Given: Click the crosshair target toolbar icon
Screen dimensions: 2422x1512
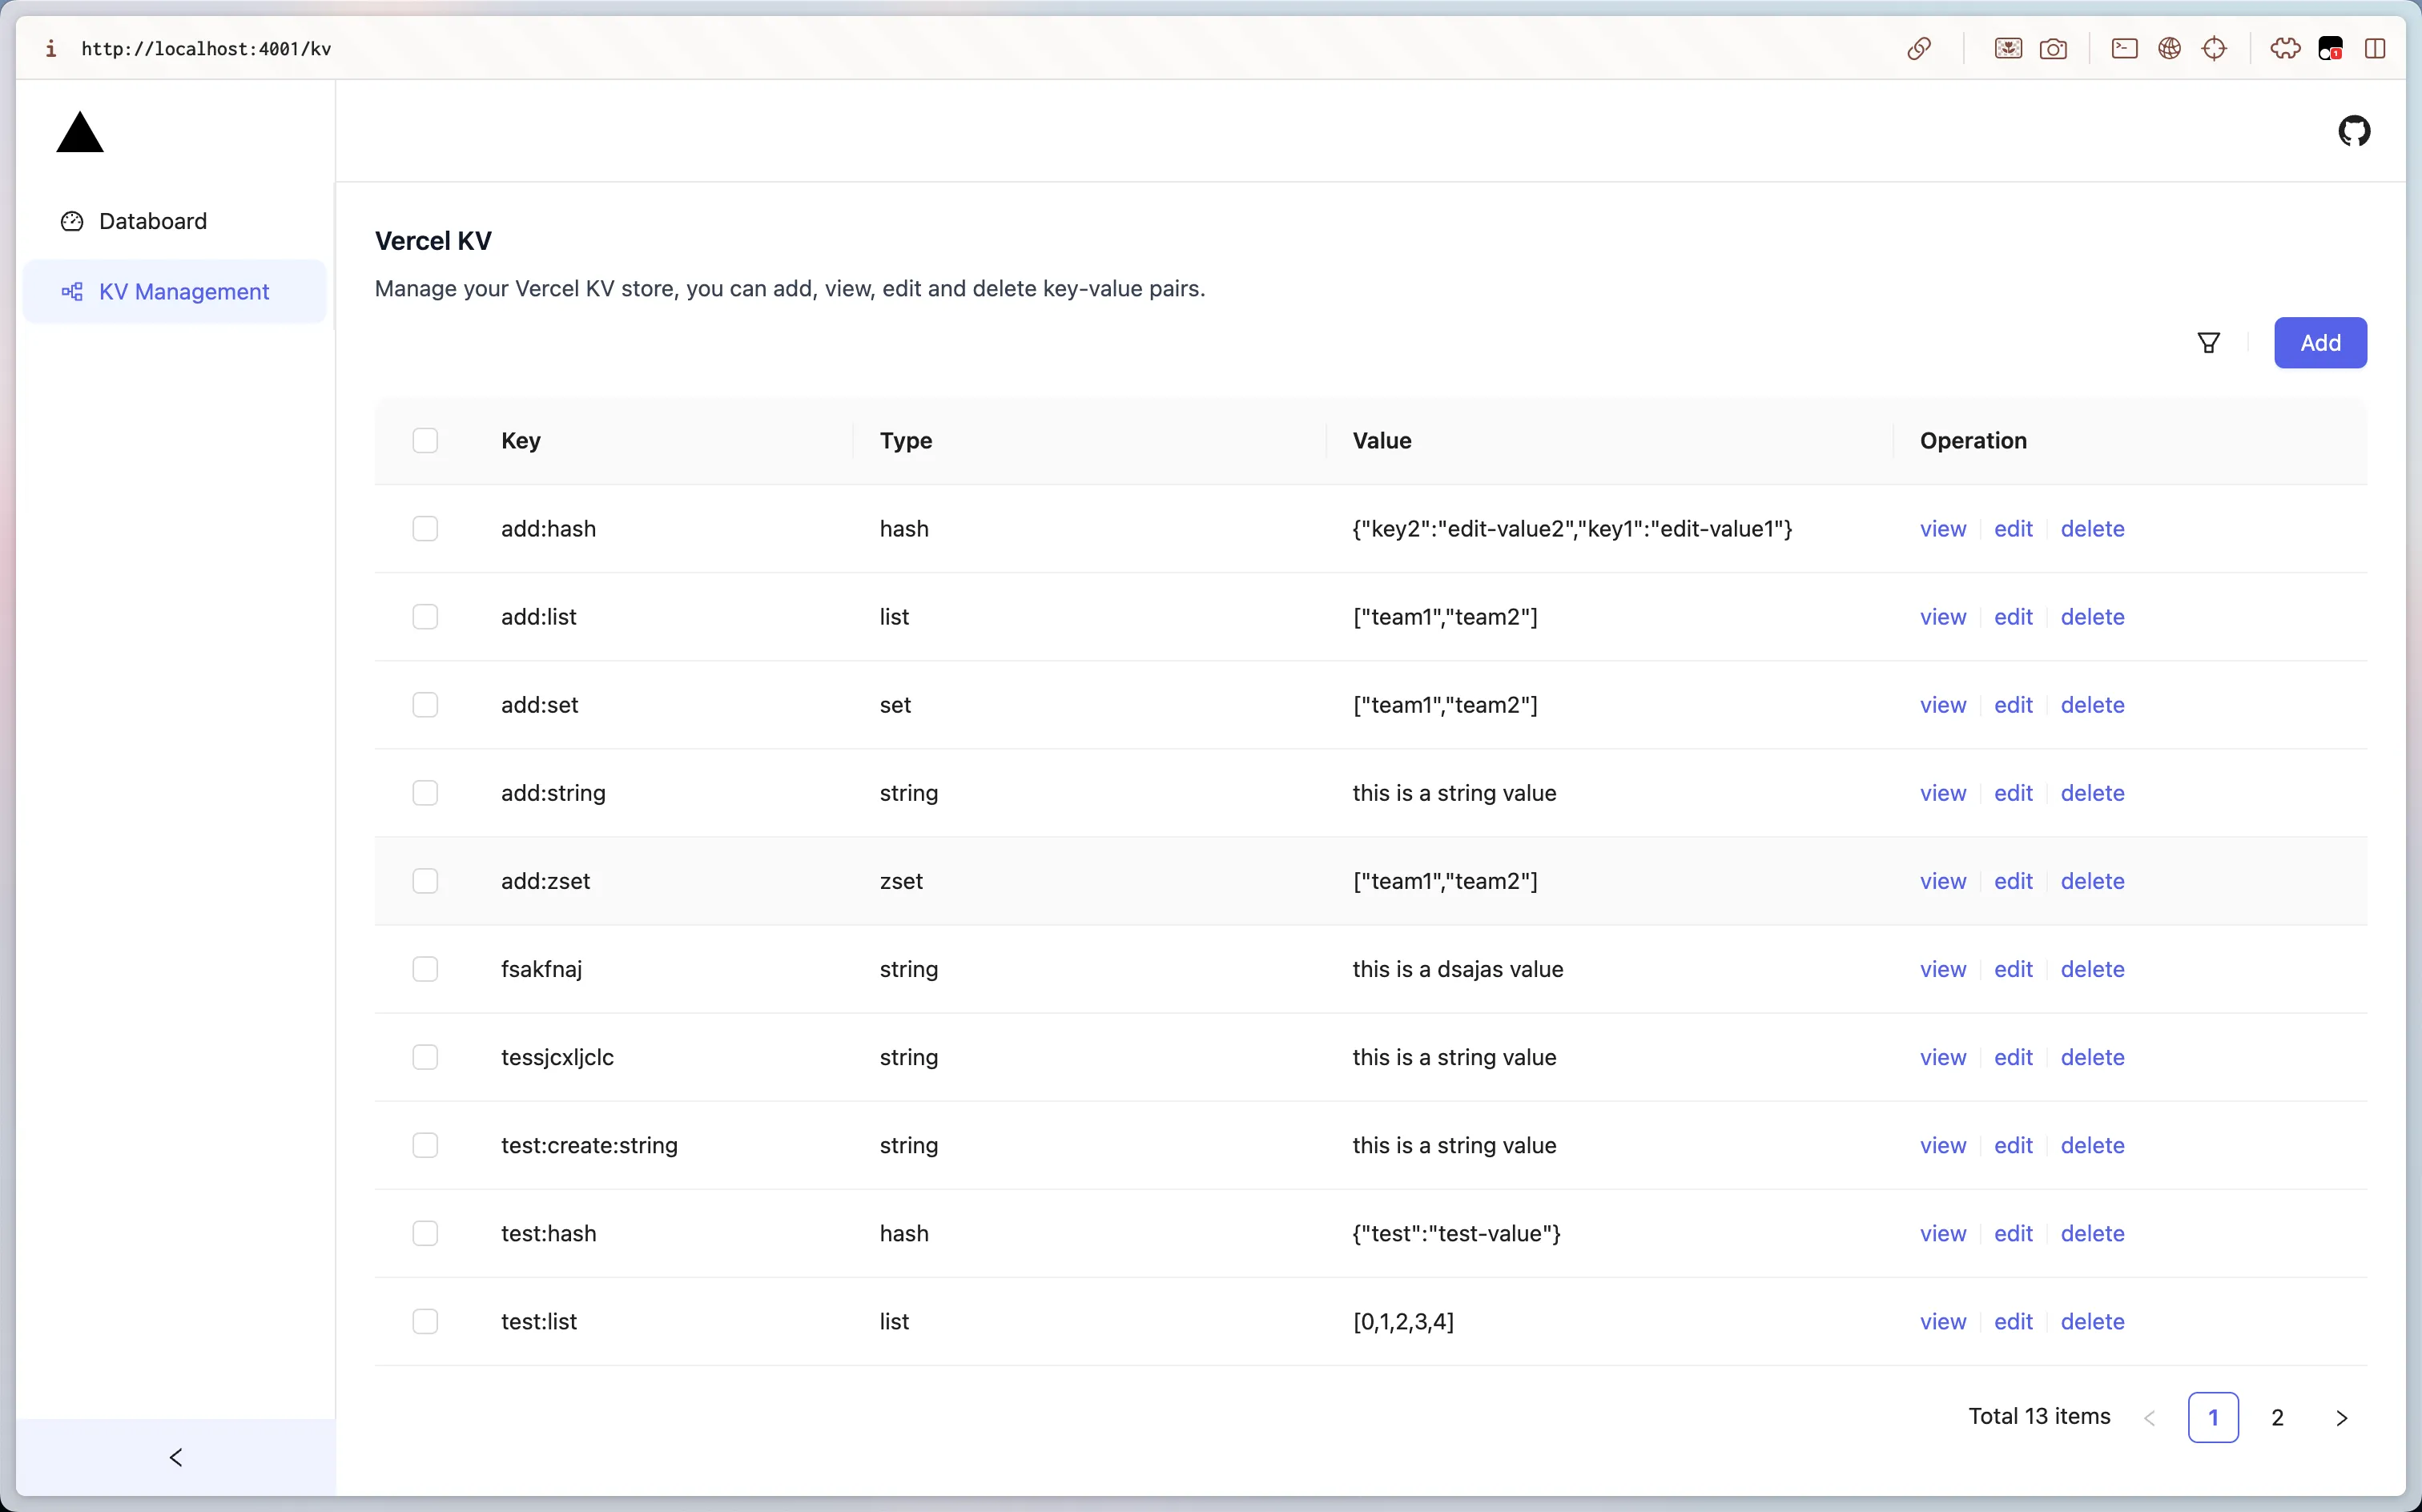Looking at the screenshot, I should [2214, 48].
